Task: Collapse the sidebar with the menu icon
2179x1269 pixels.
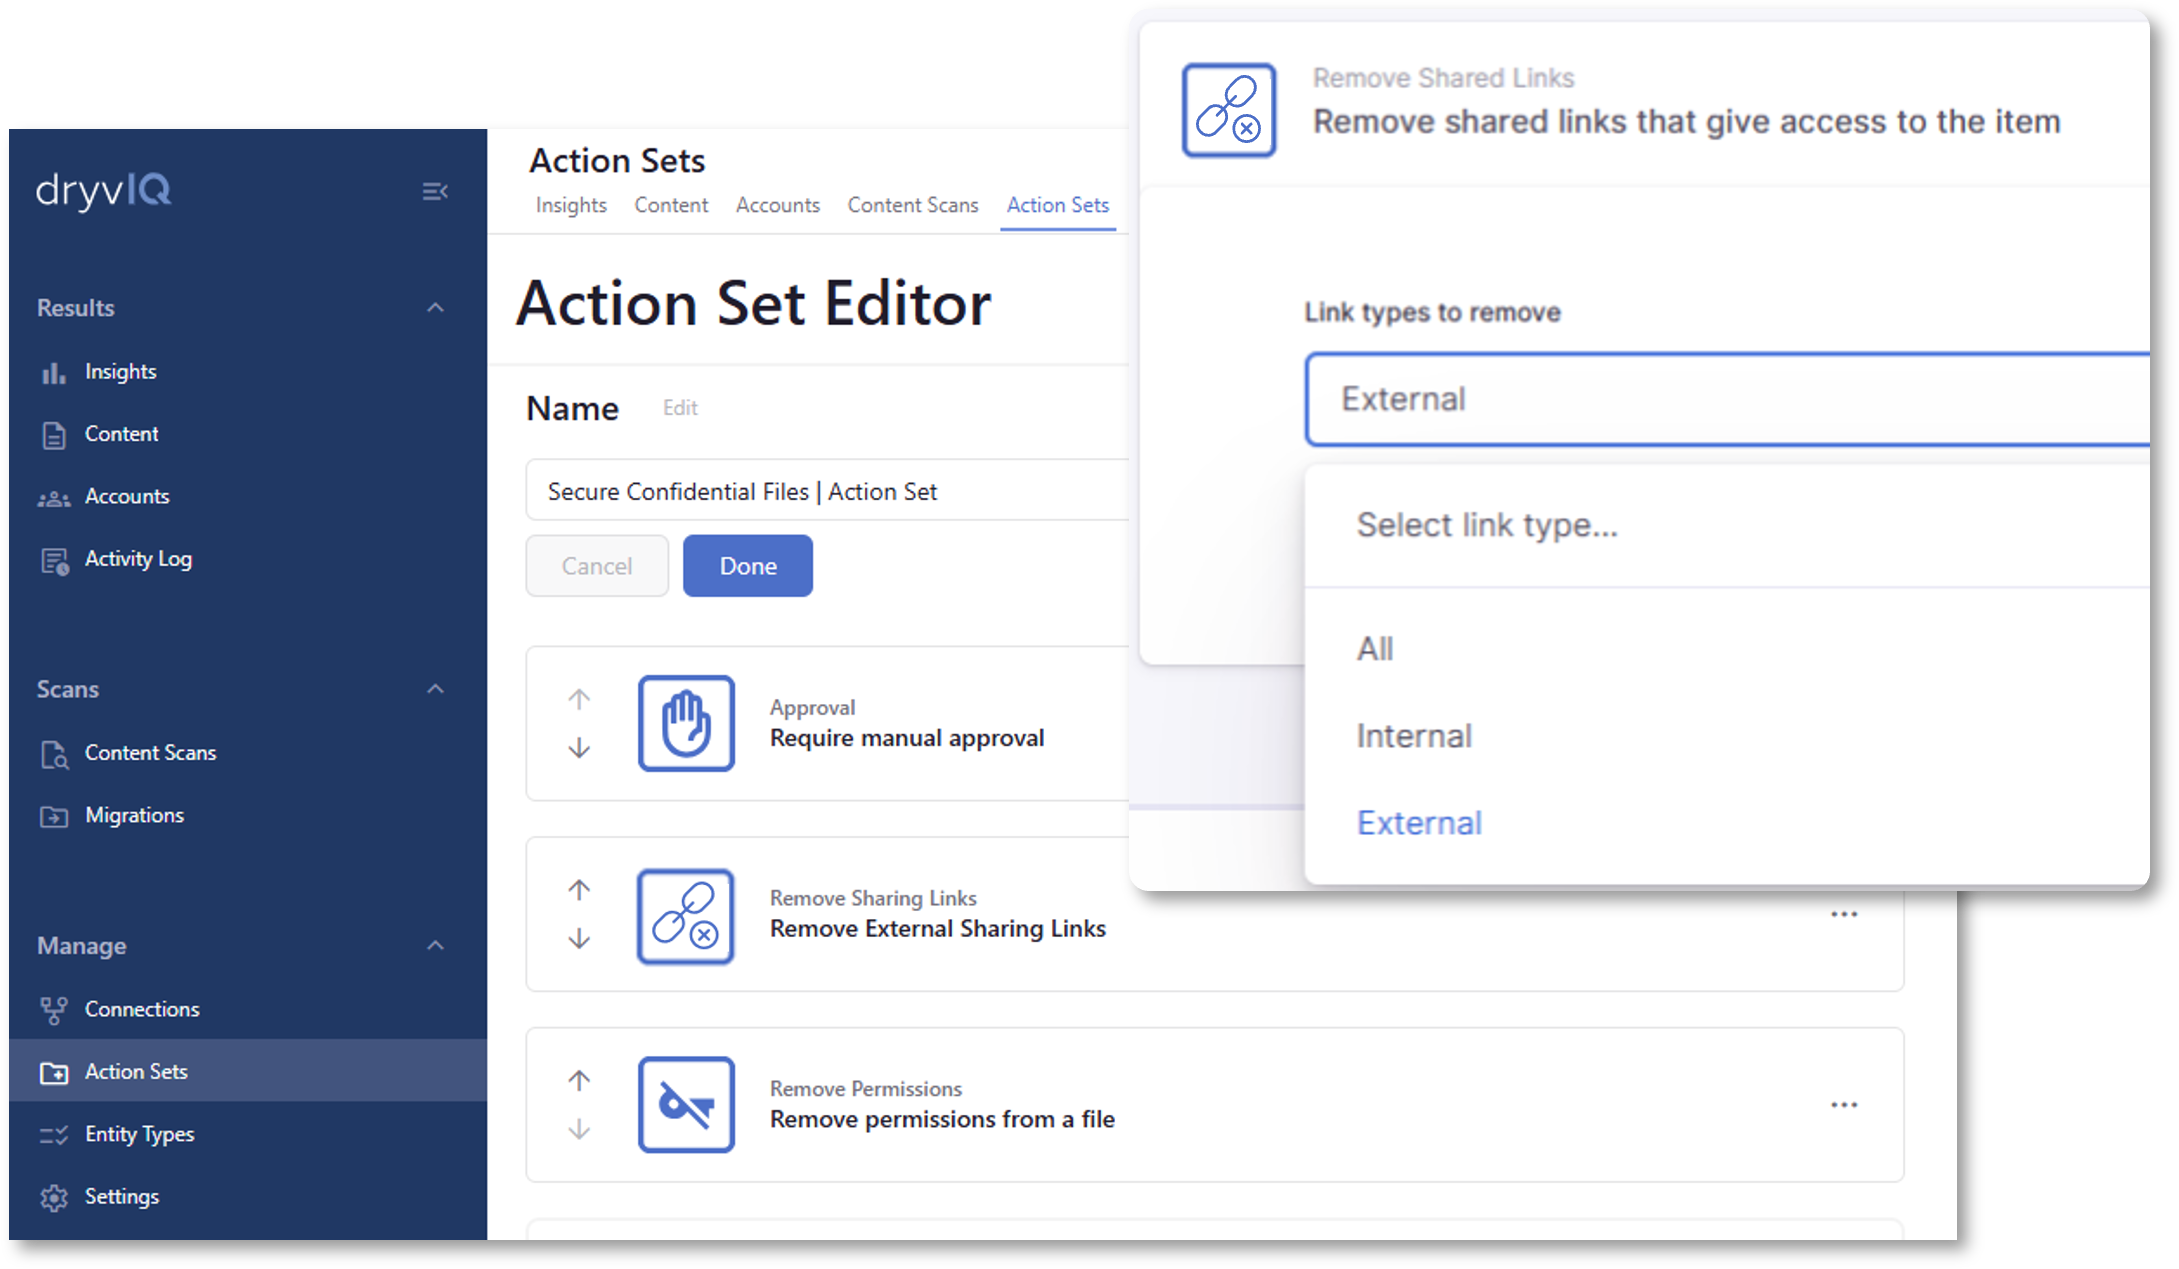Action: tap(434, 191)
